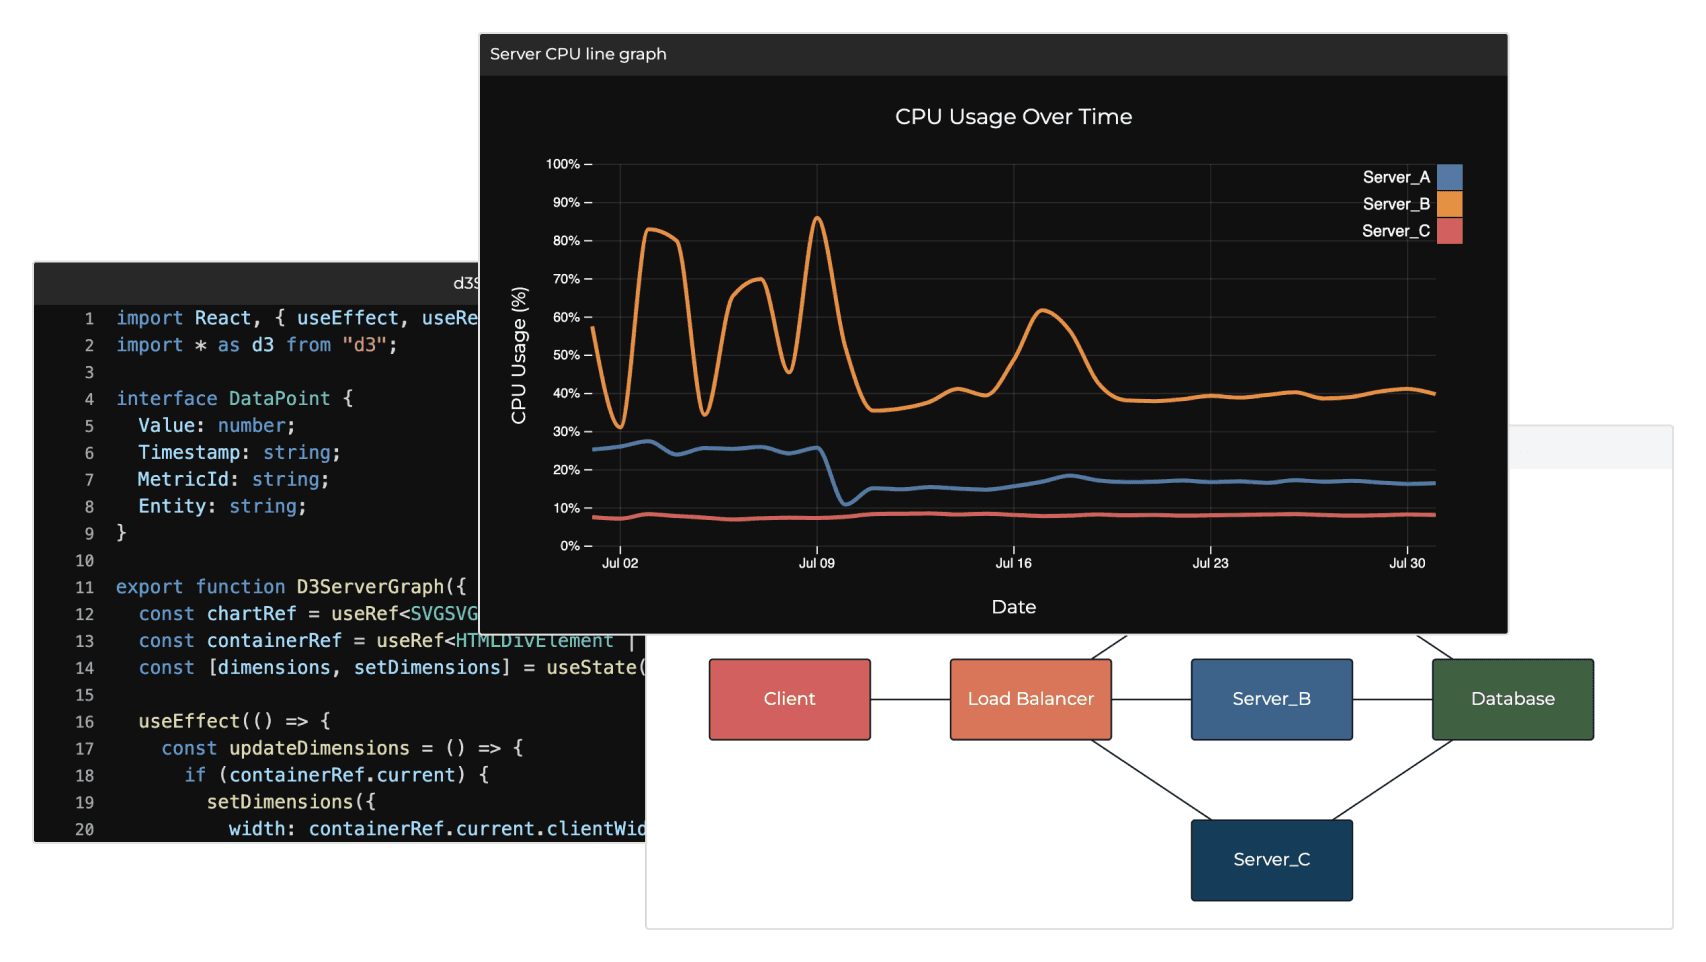Select the green Database node
Screen dimensions: 1706x962
tap(1512, 699)
